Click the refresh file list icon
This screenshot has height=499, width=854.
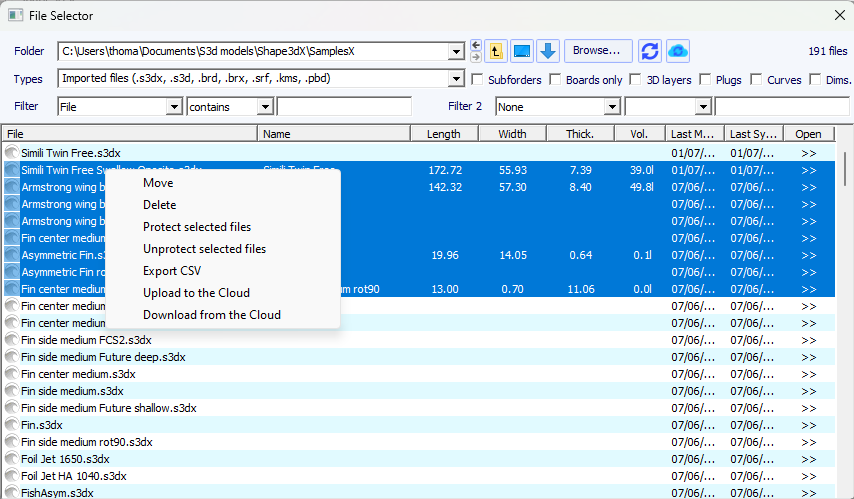point(650,50)
